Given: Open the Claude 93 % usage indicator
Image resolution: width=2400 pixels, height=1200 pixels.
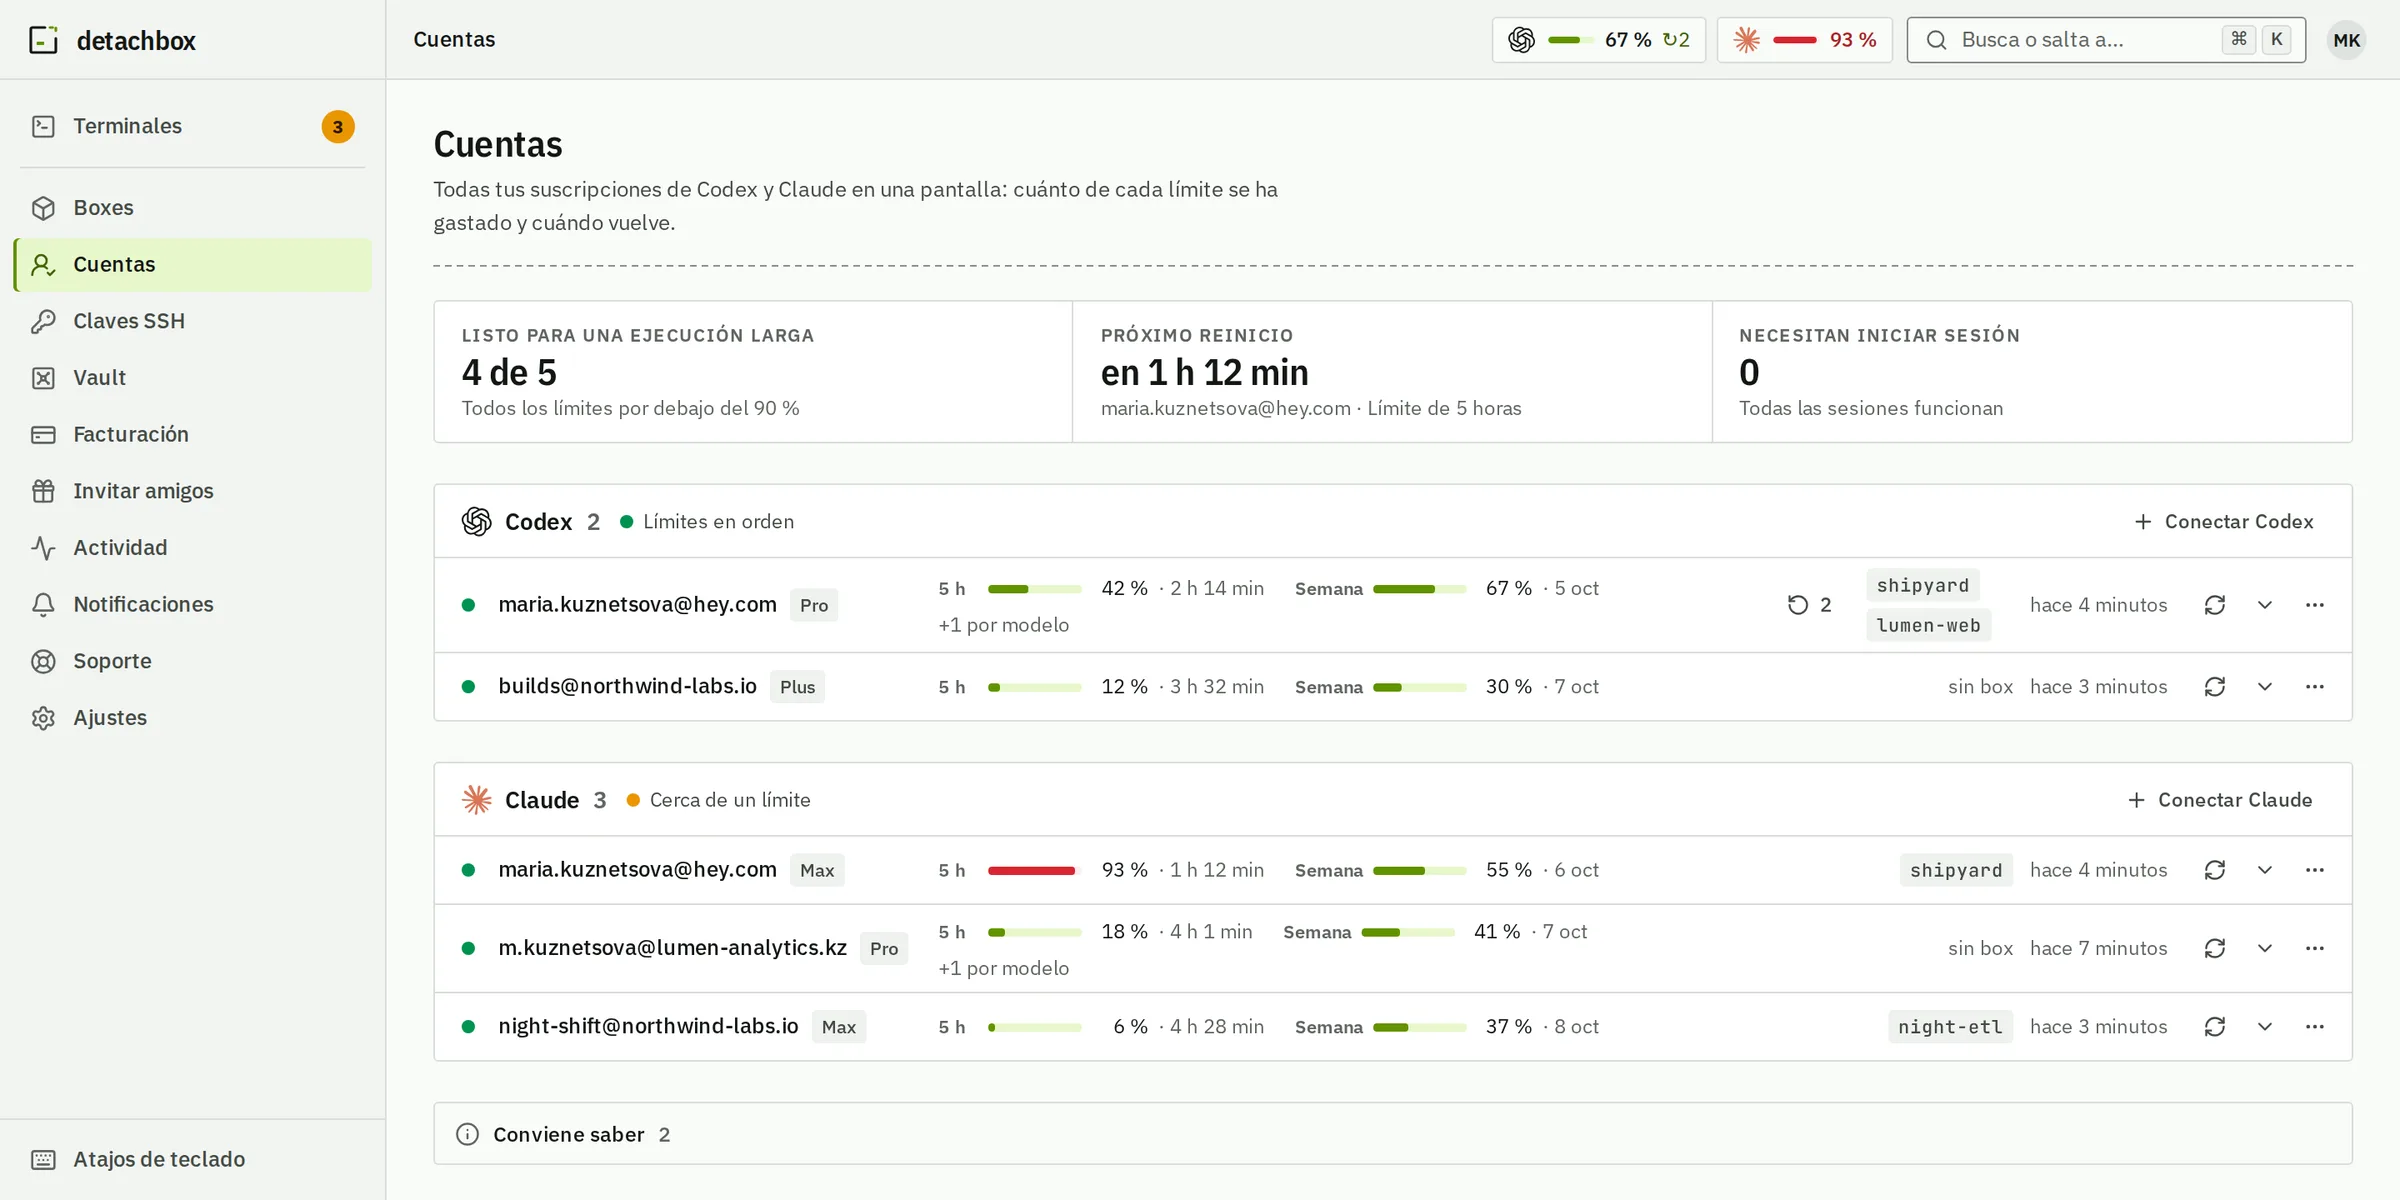Looking at the screenshot, I should point(1804,40).
